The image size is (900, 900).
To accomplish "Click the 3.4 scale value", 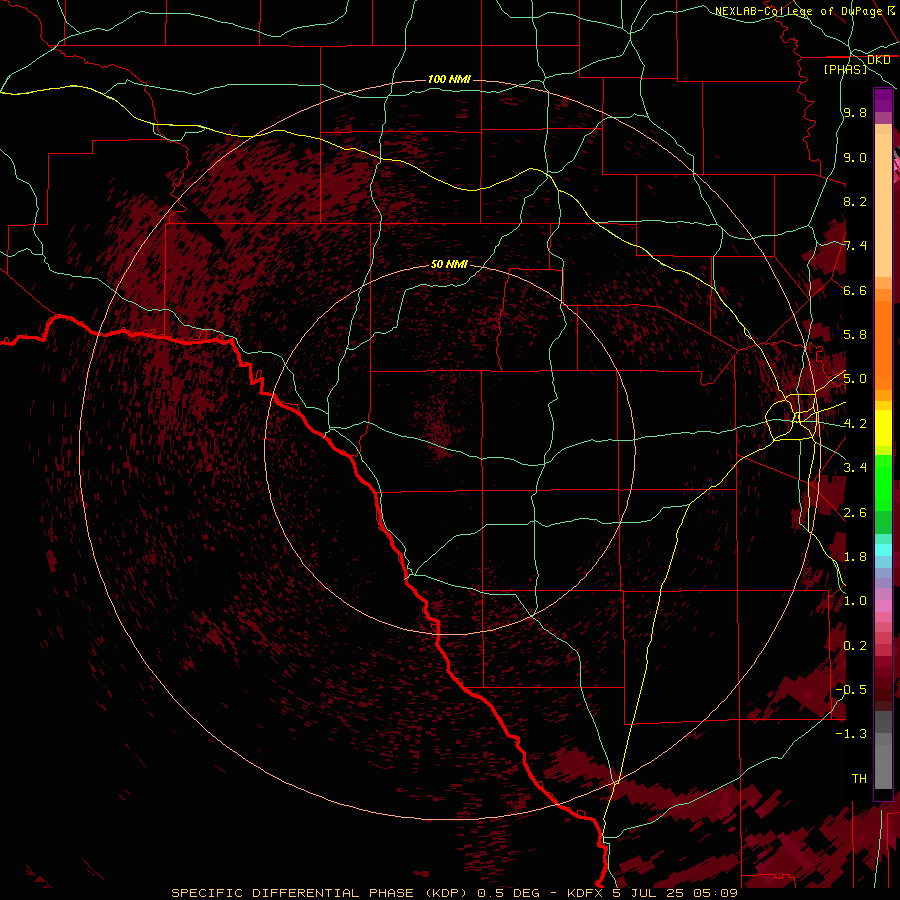I will click(x=855, y=468).
